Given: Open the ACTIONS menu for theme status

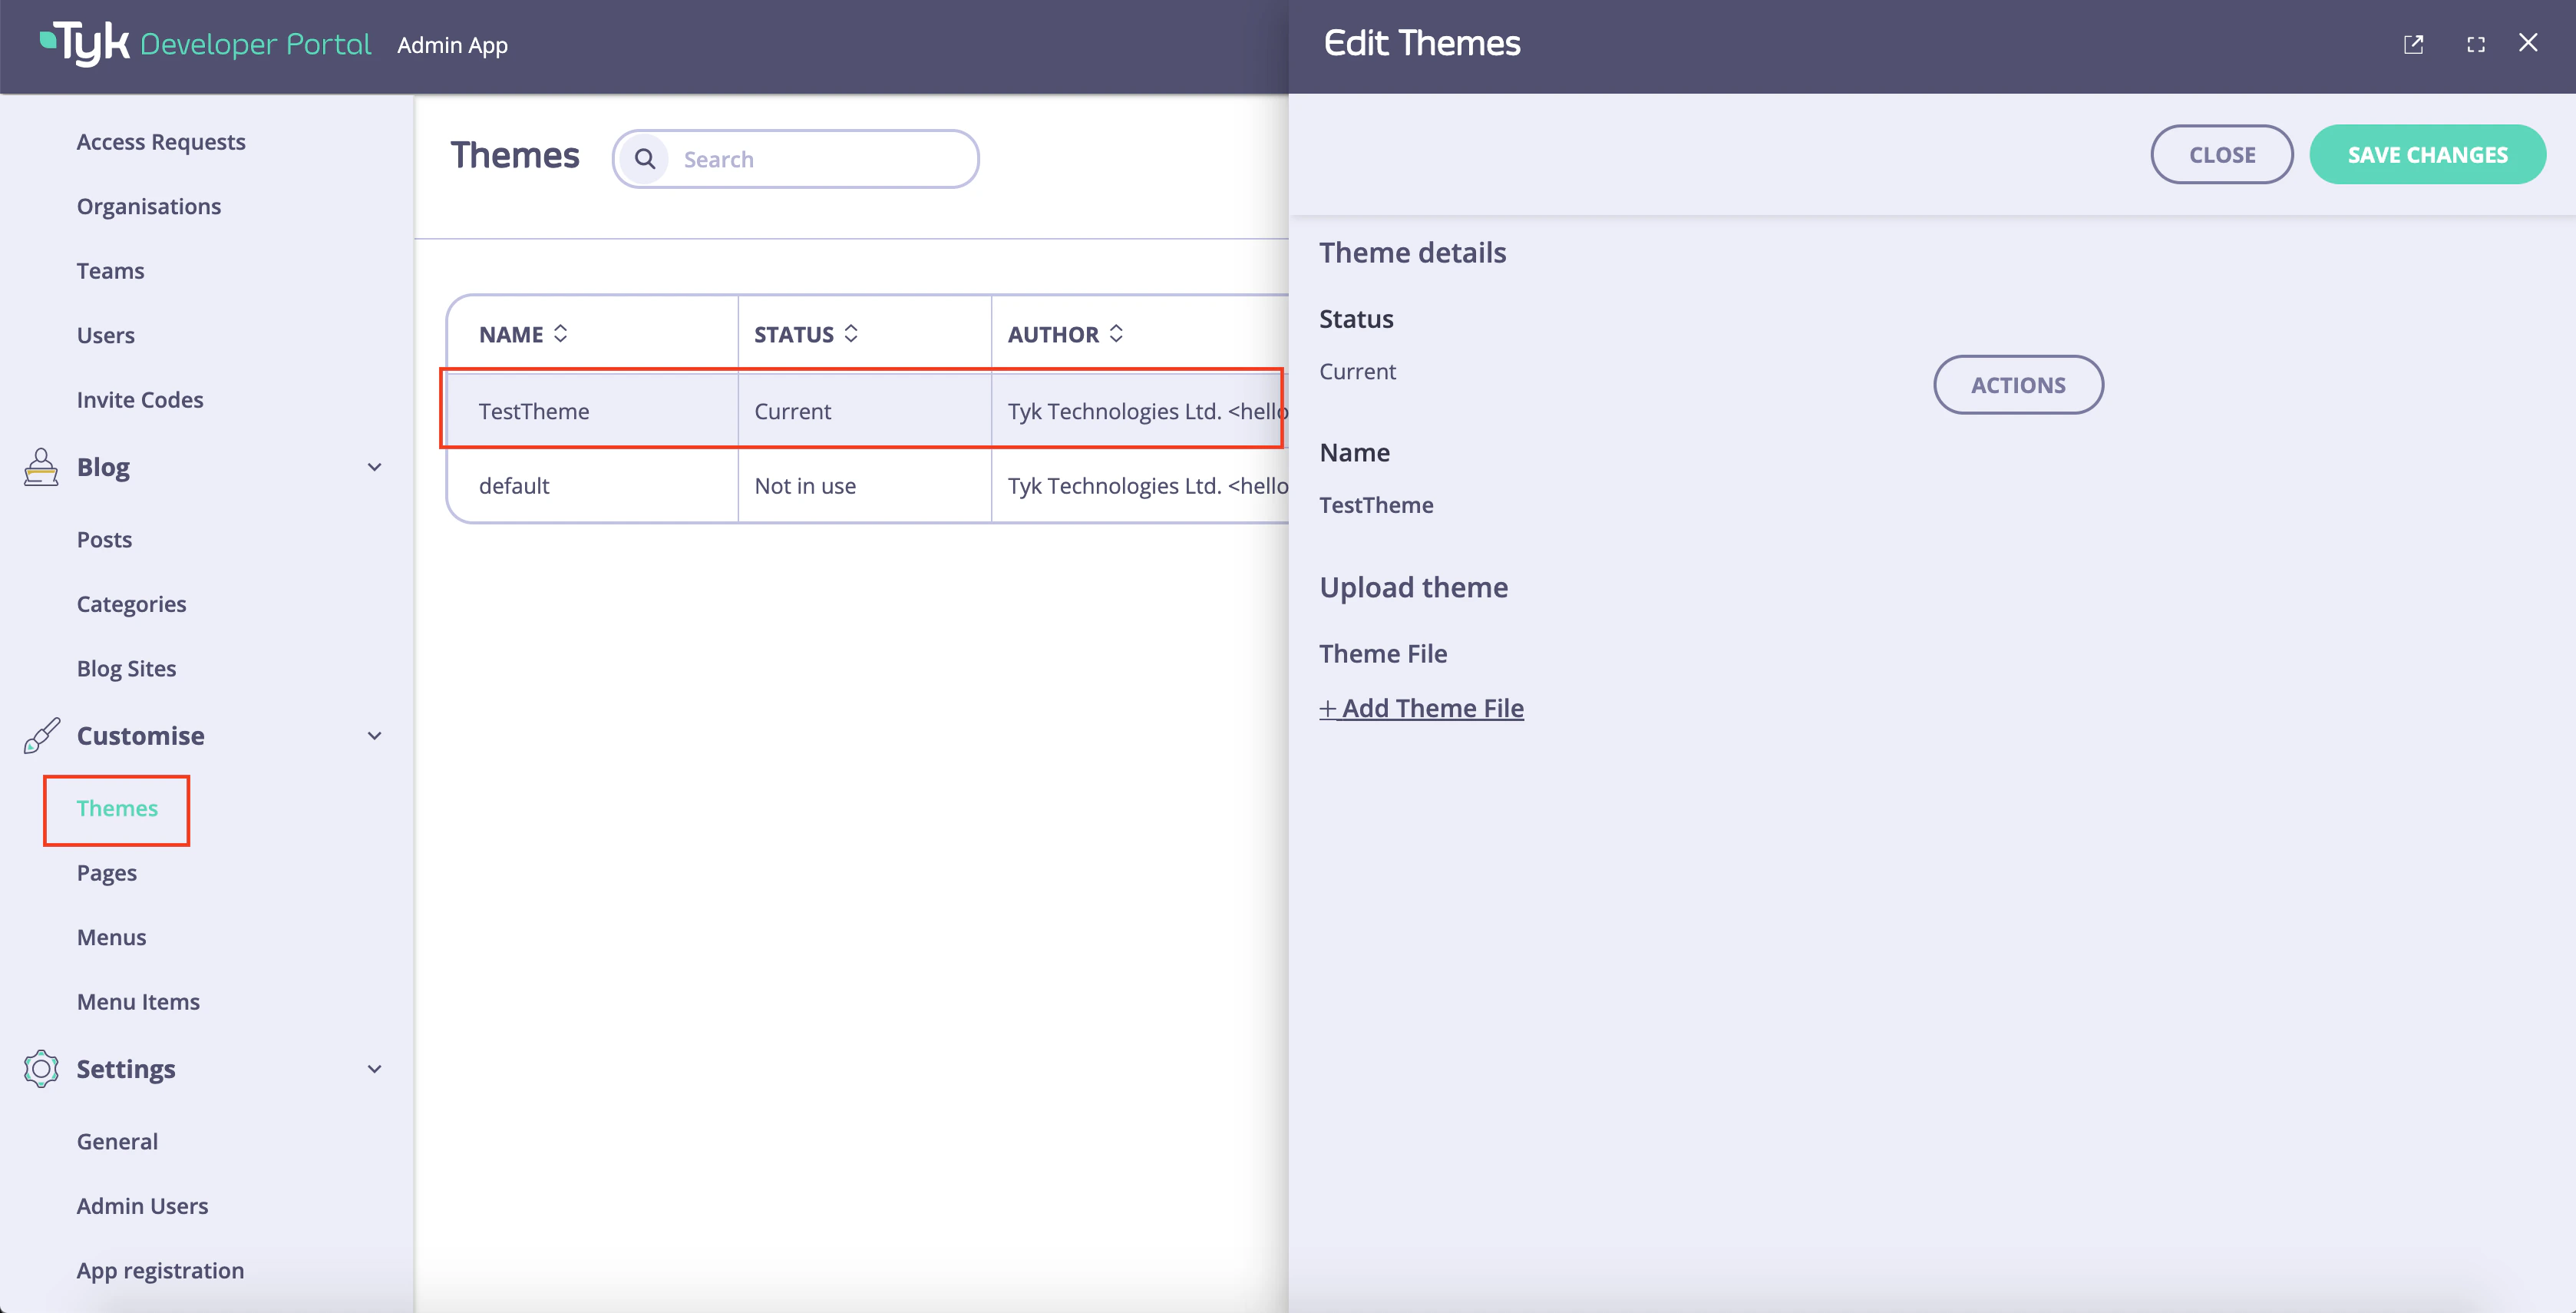Looking at the screenshot, I should [x=2017, y=384].
